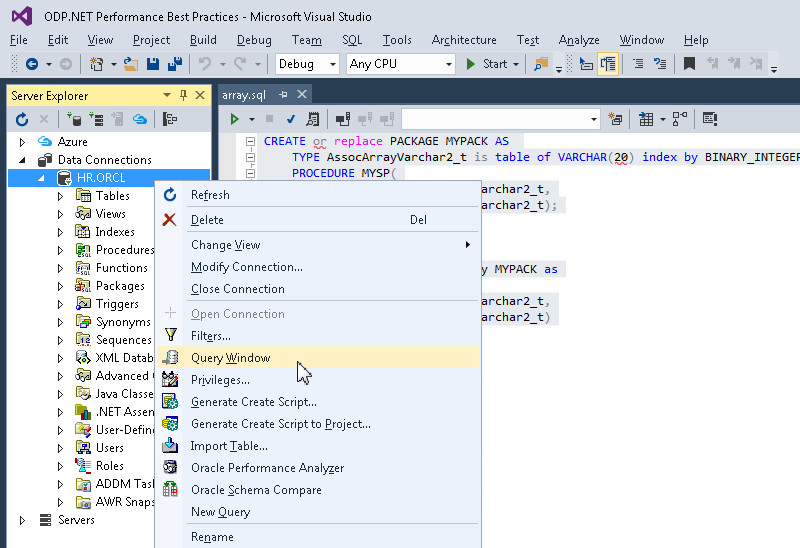Expand the Tables node under HR.ORCL
The height and width of the screenshot is (548, 800).
(60, 196)
